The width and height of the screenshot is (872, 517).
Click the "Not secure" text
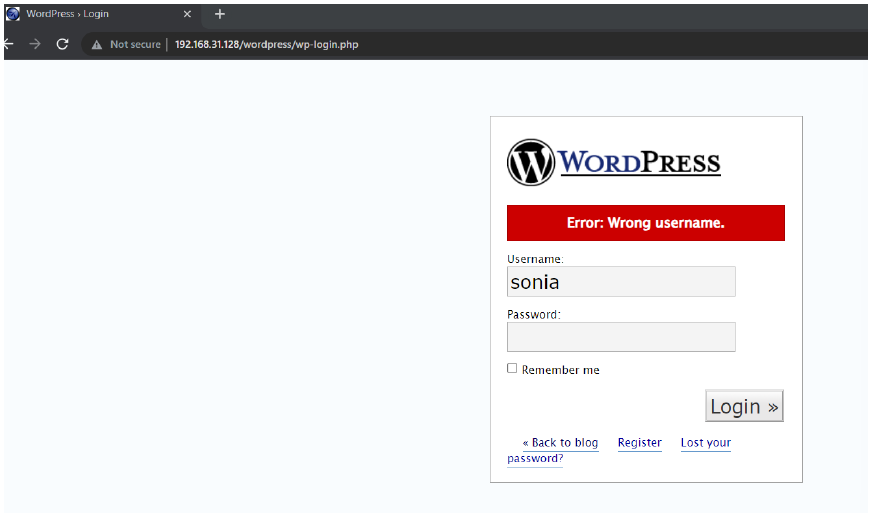[135, 44]
